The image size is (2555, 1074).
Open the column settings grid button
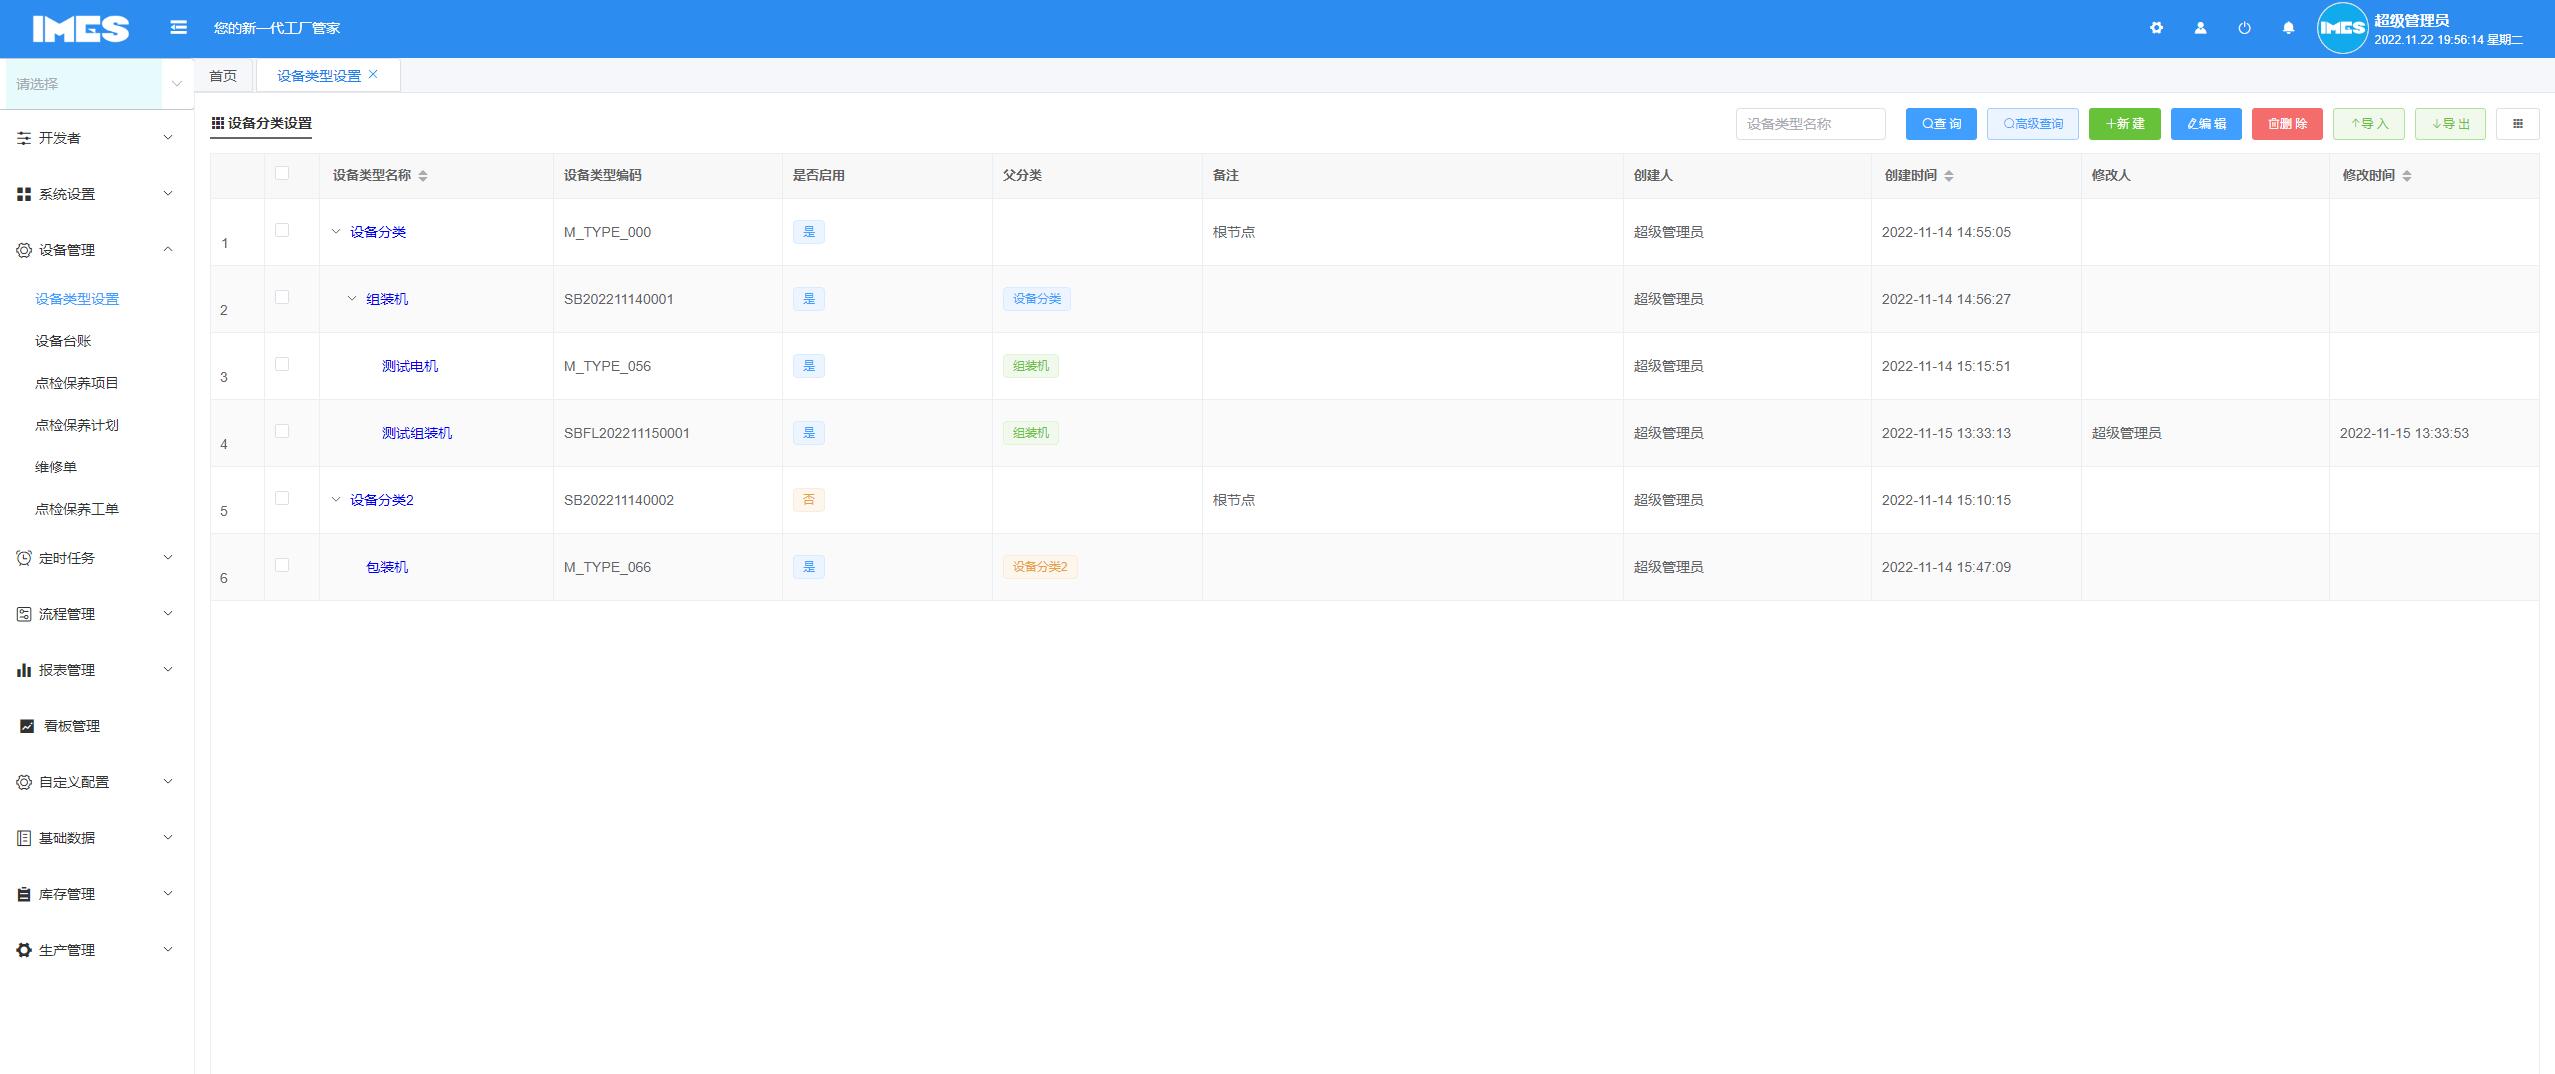pos(2517,124)
